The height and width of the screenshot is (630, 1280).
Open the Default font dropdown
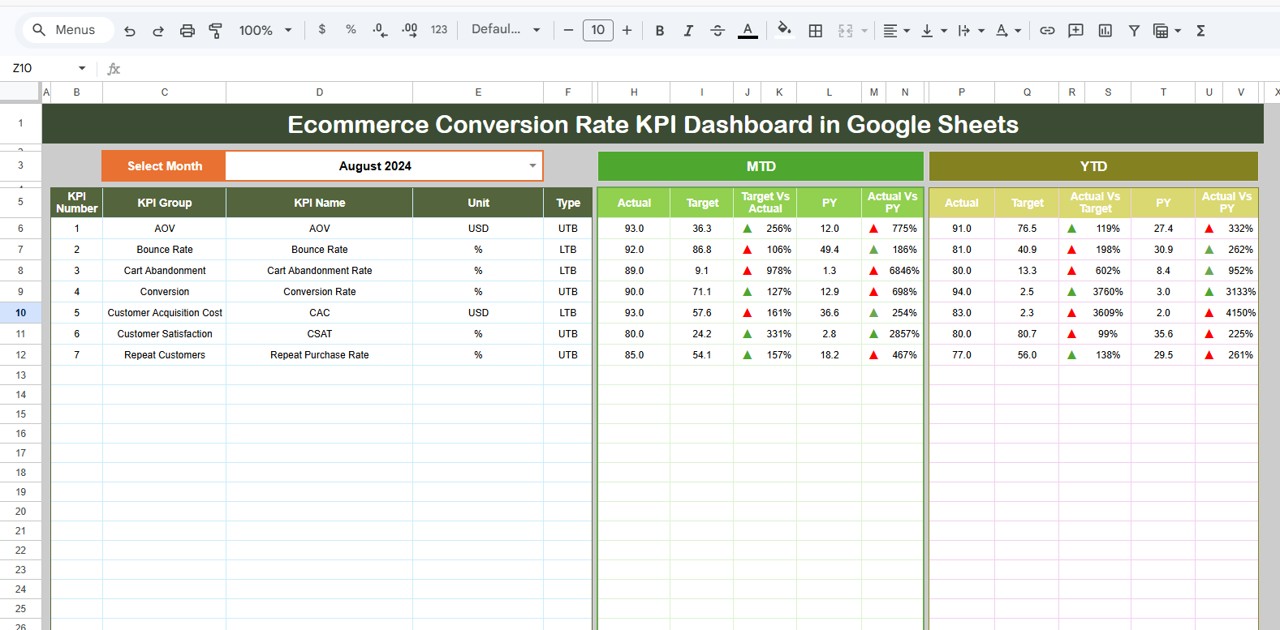tap(505, 30)
